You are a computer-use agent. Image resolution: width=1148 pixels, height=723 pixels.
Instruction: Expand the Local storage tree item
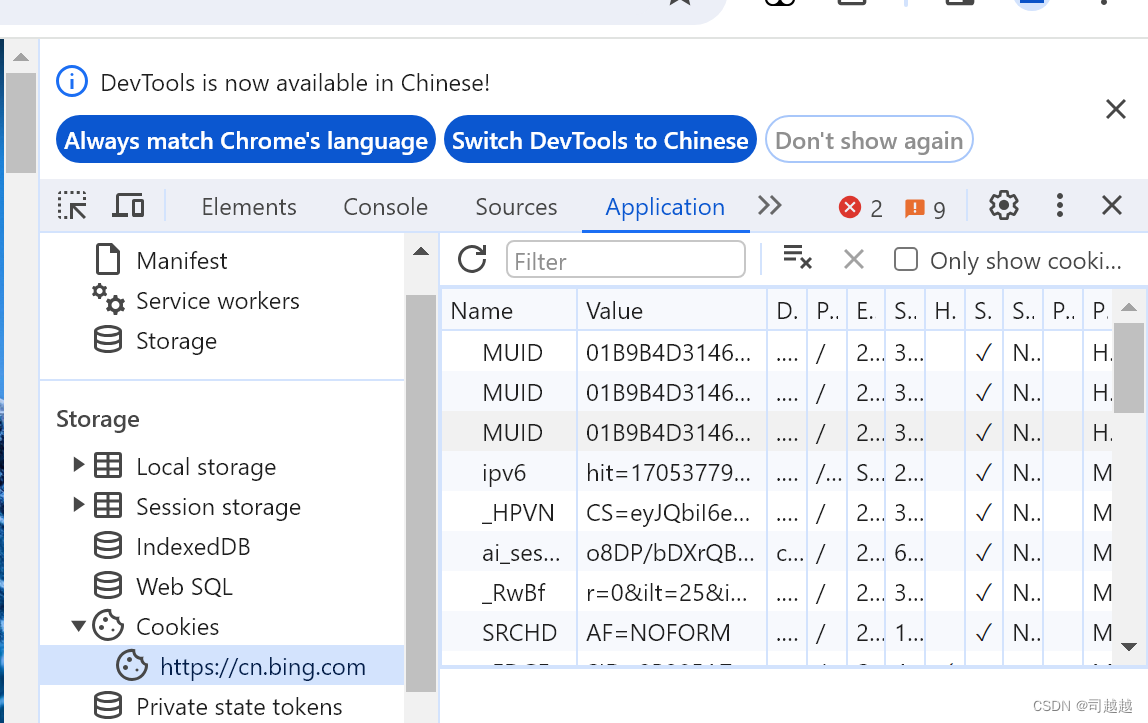[79, 466]
